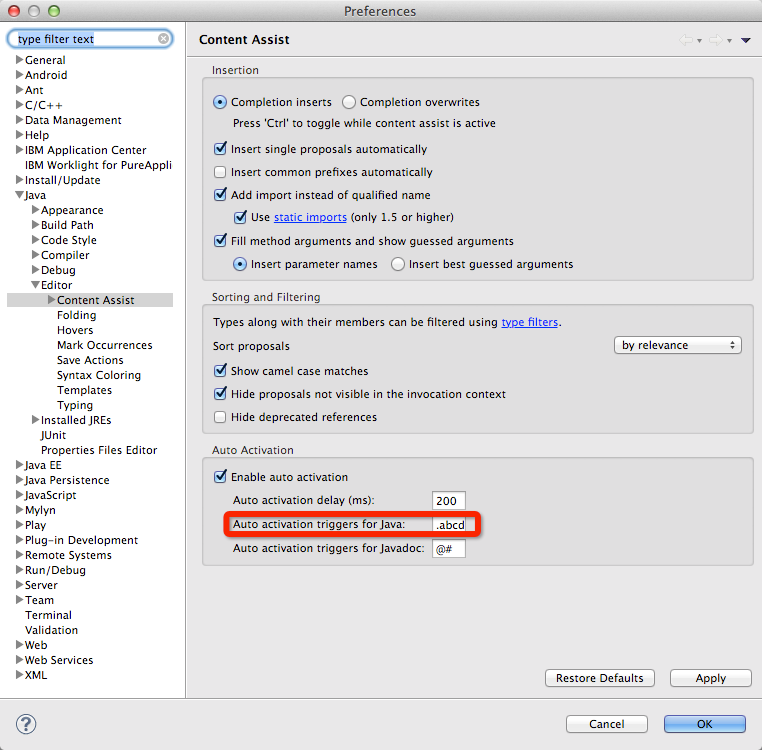Click the forward navigation arrow icon
Image resolution: width=762 pixels, height=750 pixels.
[x=715, y=40]
